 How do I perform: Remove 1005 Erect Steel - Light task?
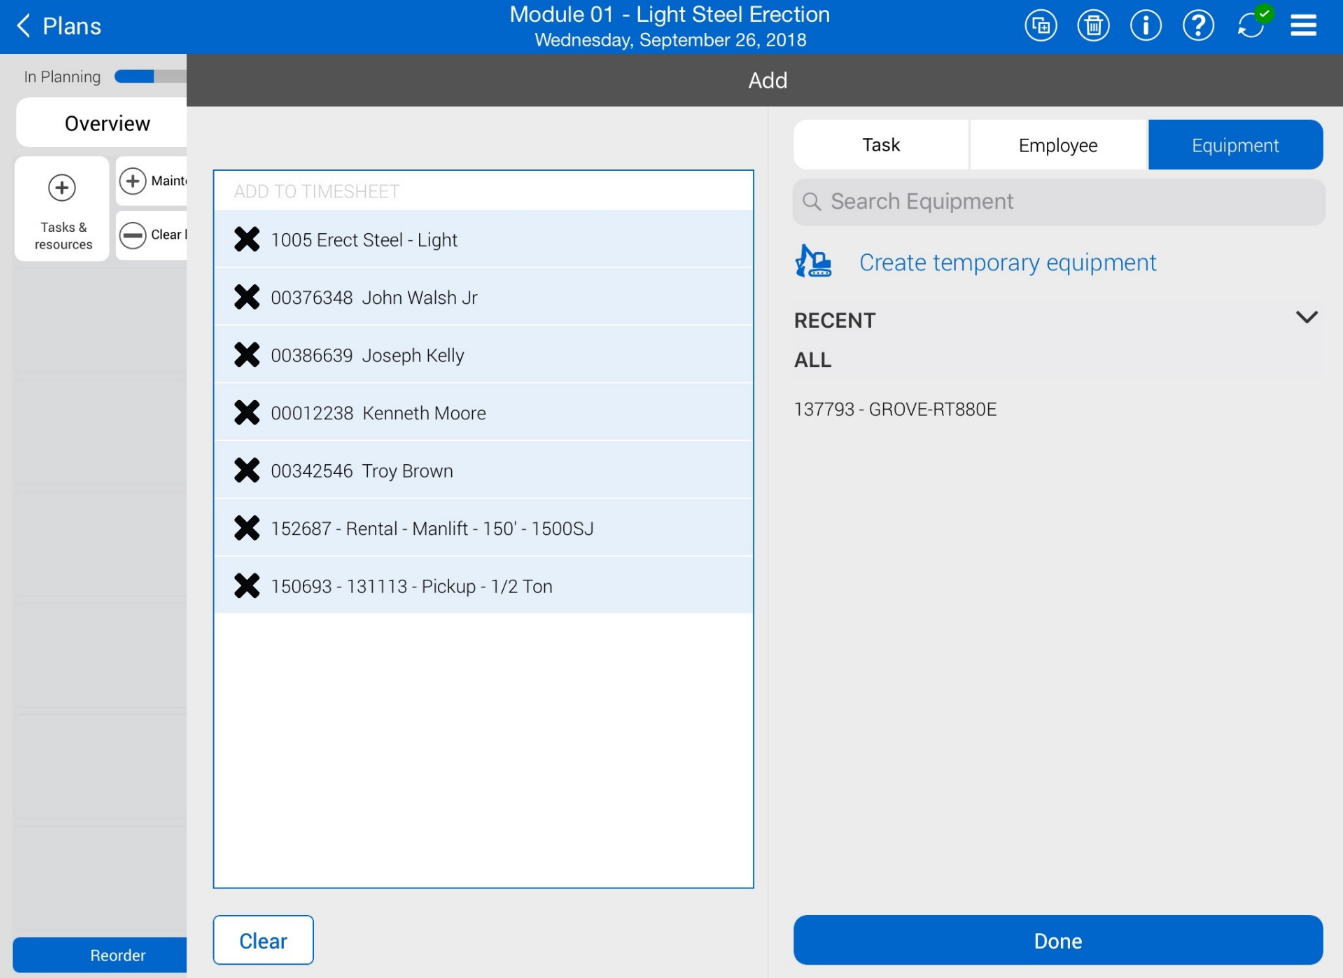[x=247, y=239]
